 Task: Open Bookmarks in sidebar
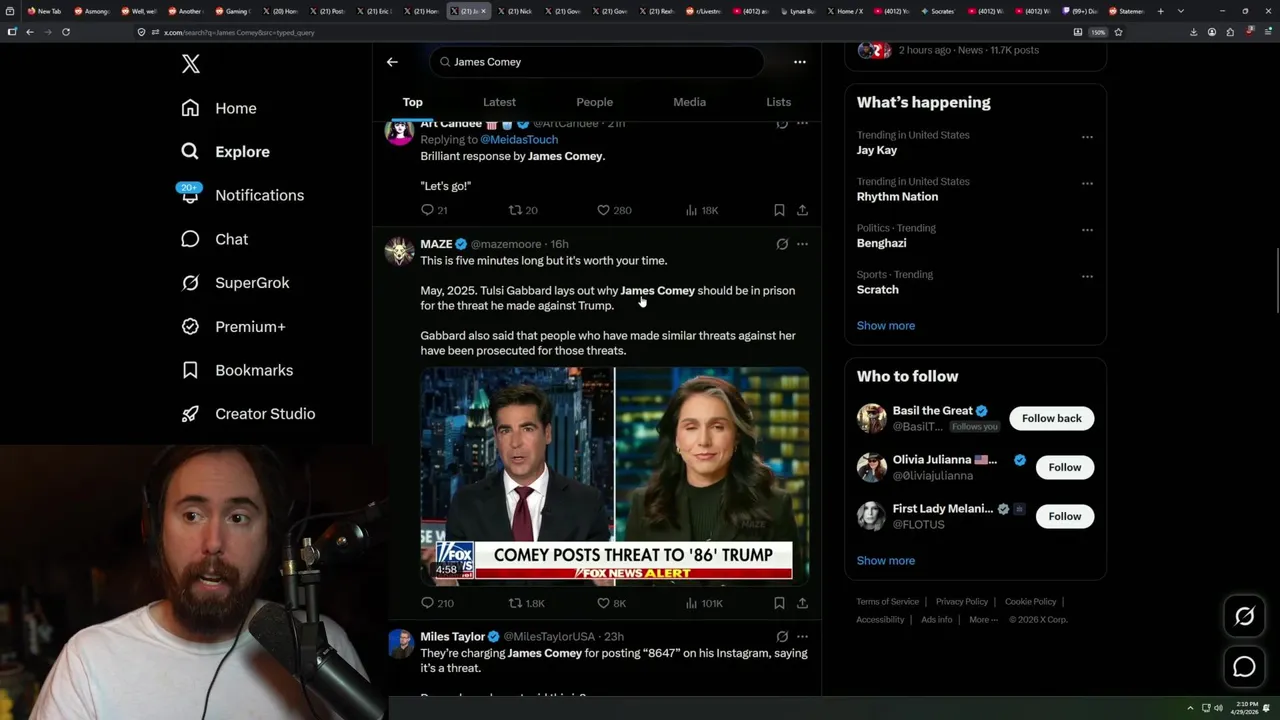[x=237, y=370]
